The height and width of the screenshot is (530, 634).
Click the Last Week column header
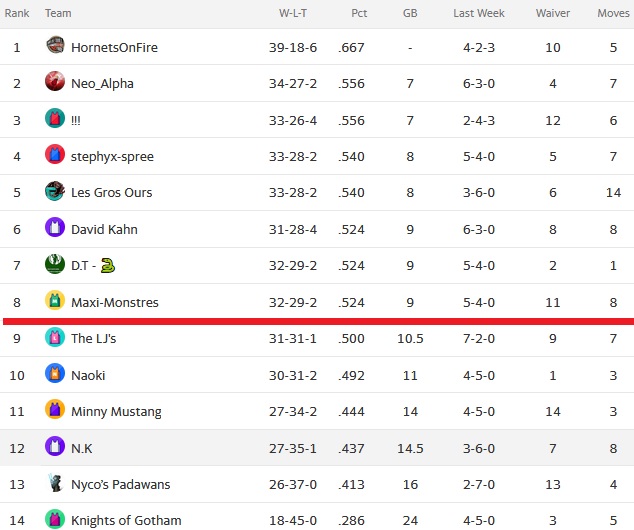tap(479, 13)
